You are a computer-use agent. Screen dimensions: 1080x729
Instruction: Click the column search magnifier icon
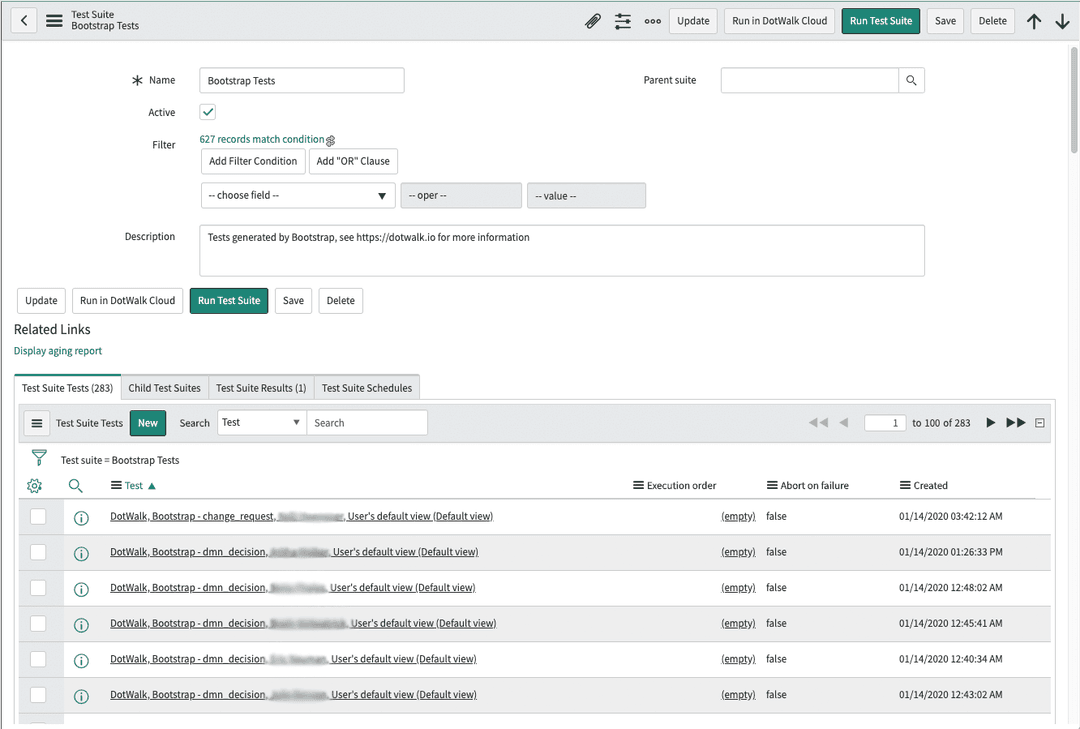[x=76, y=486]
